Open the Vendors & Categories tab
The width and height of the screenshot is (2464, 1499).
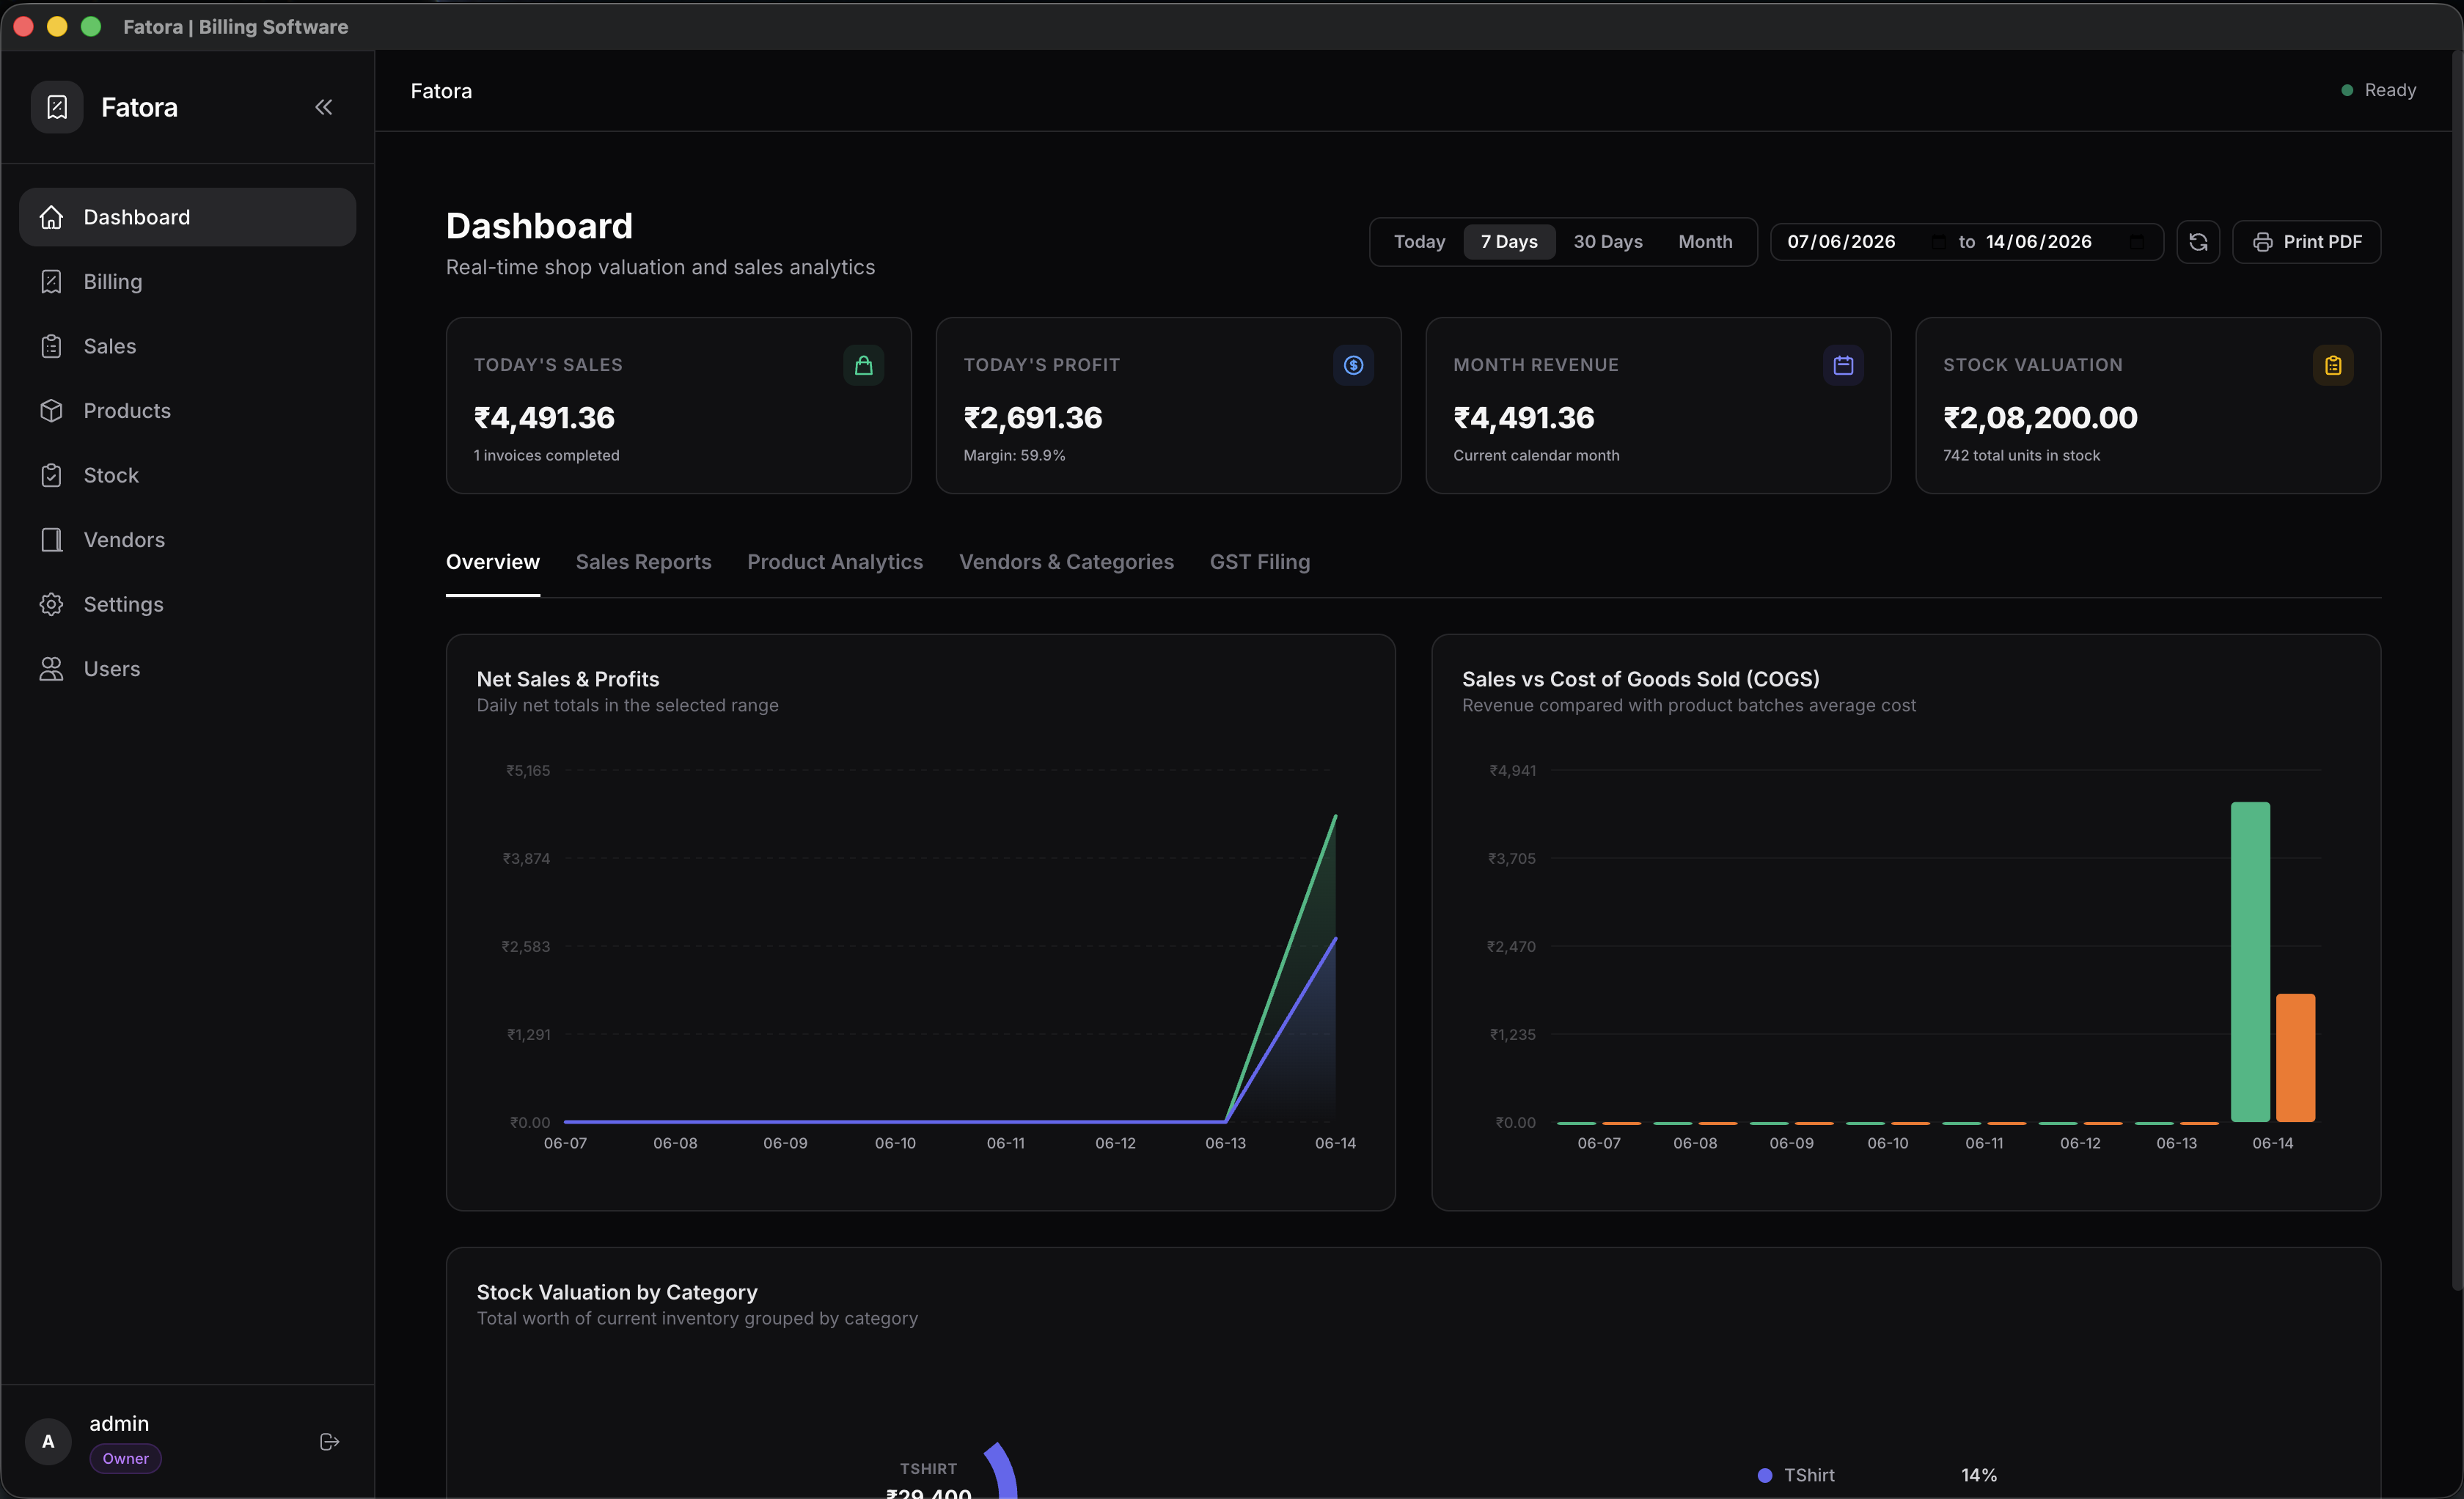point(1066,562)
